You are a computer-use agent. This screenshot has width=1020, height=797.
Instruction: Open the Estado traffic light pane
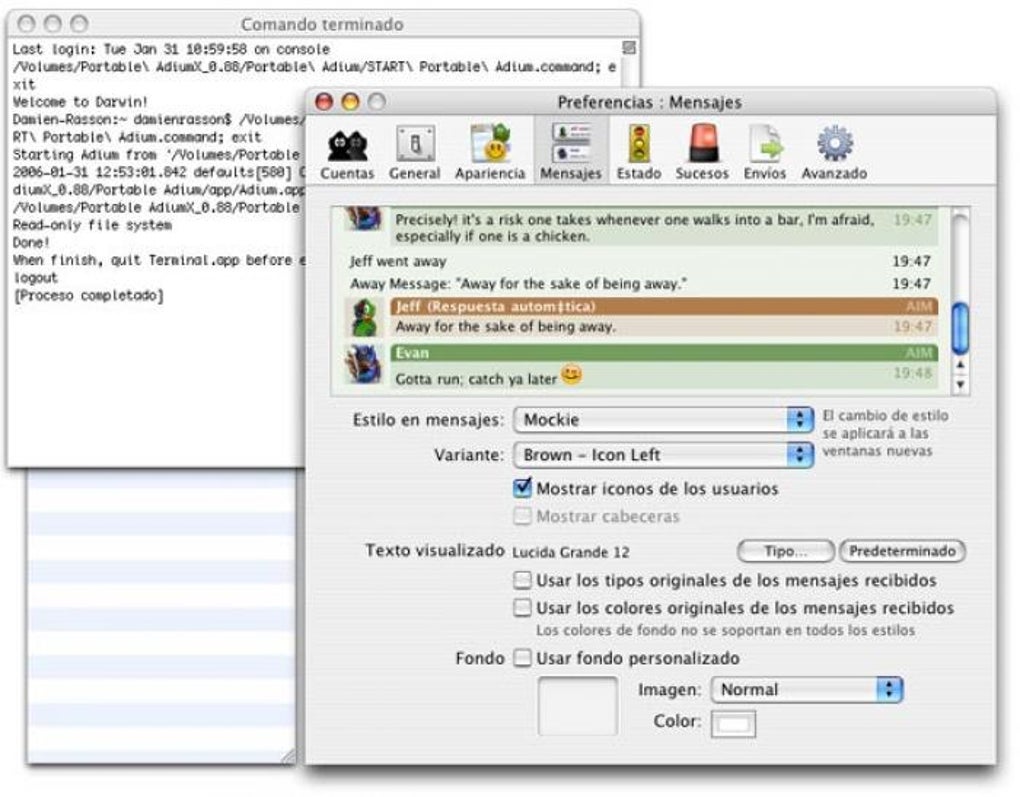[639, 153]
